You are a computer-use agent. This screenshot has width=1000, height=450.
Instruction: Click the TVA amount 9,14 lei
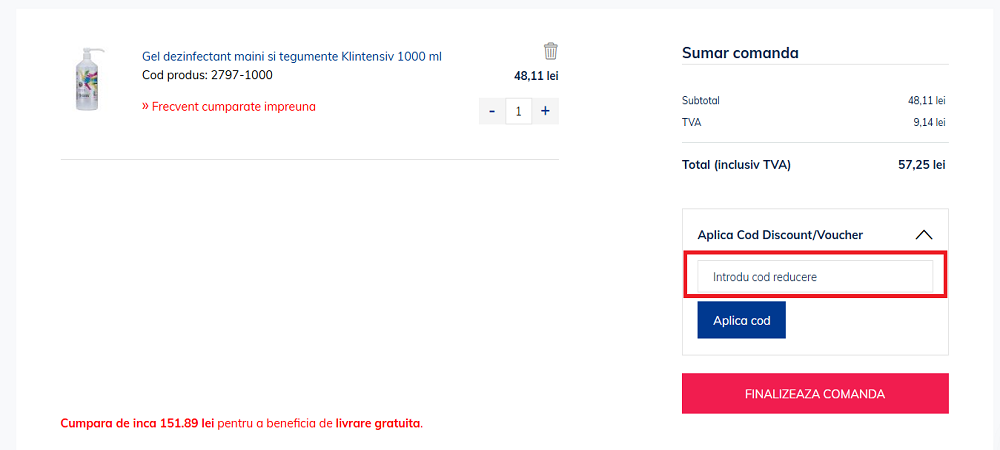(x=929, y=122)
